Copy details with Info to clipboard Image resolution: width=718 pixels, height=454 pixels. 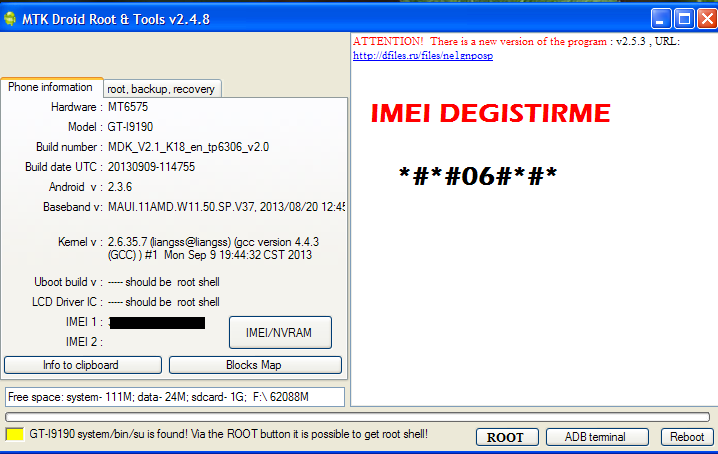coord(81,365)
